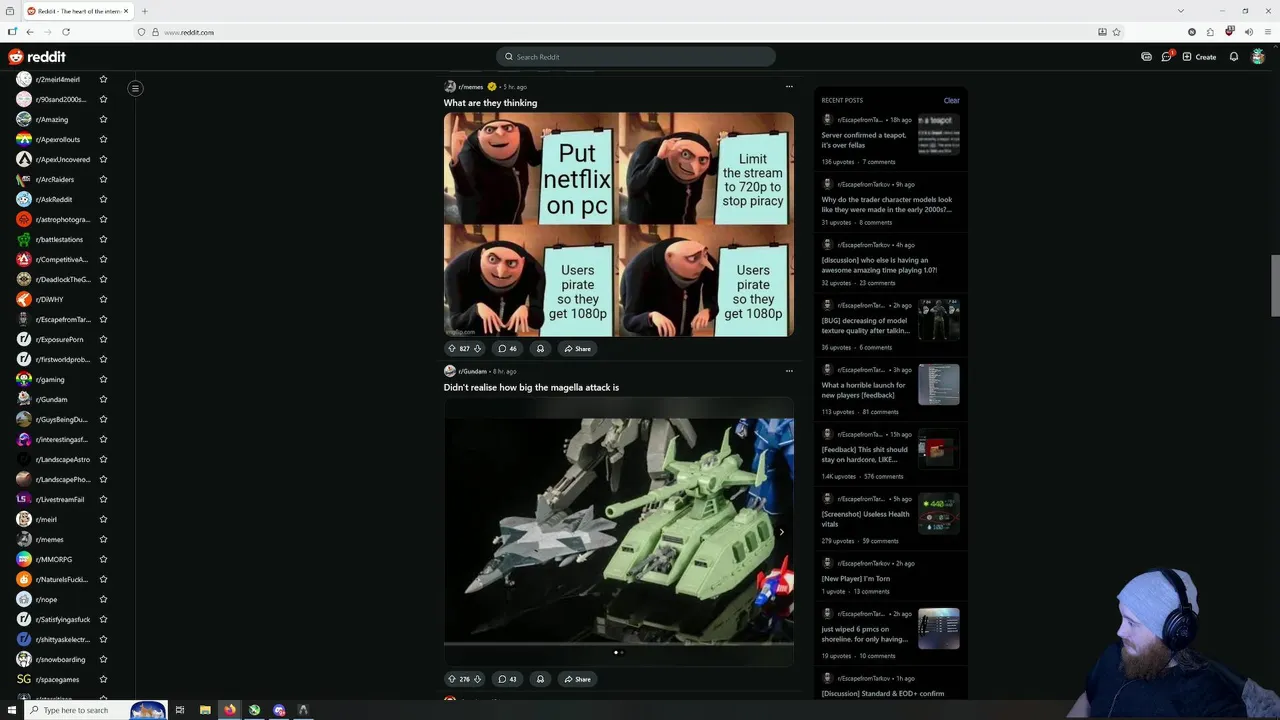1280x720 pixels.
Task: Award the magella attack Gundam post
Action: pyautogui.click(x=540, y=679)
